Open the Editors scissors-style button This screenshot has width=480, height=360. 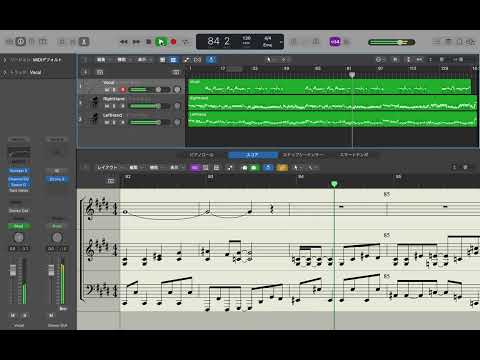tap(84, 42)
